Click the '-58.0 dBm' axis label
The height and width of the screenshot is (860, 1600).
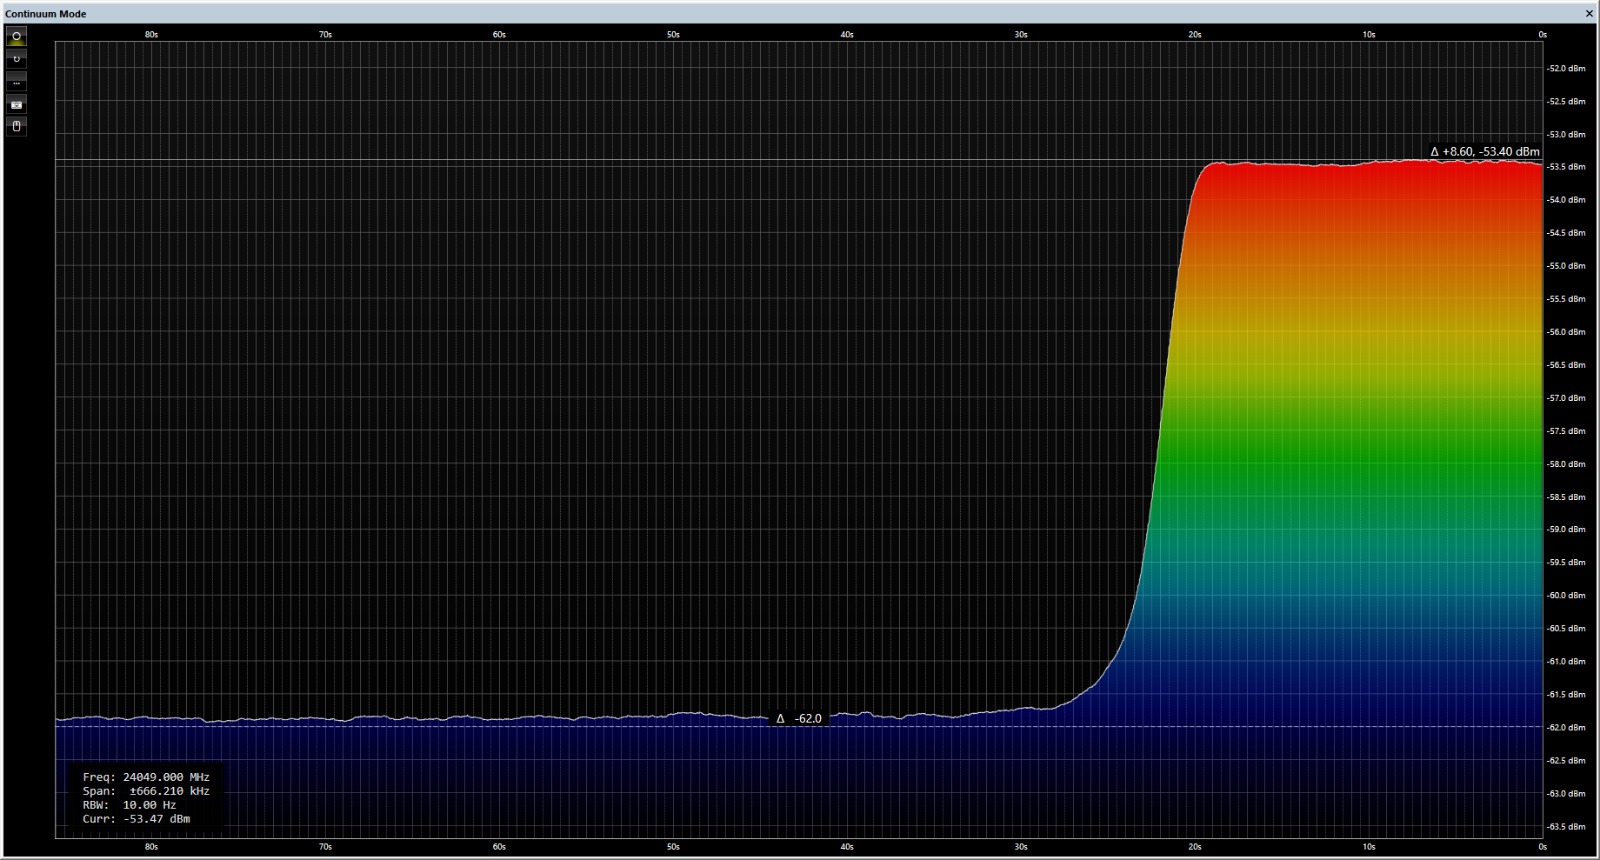(1566, 464)
